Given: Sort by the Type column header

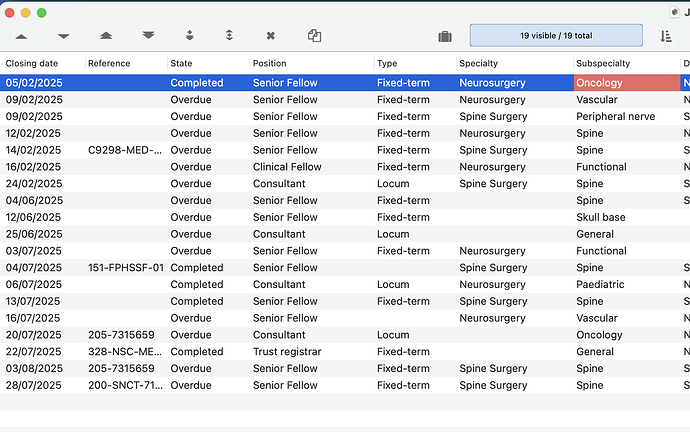Looking at the screenshot, I should tap(387, 63).
